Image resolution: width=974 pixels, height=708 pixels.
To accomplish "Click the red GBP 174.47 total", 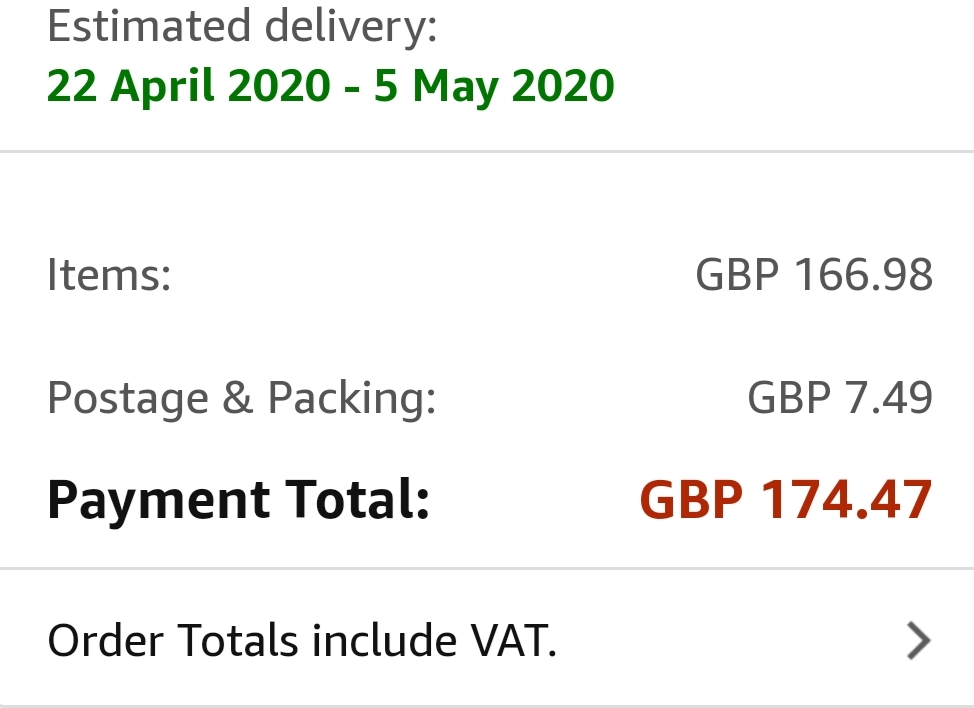I will [786, 499].
